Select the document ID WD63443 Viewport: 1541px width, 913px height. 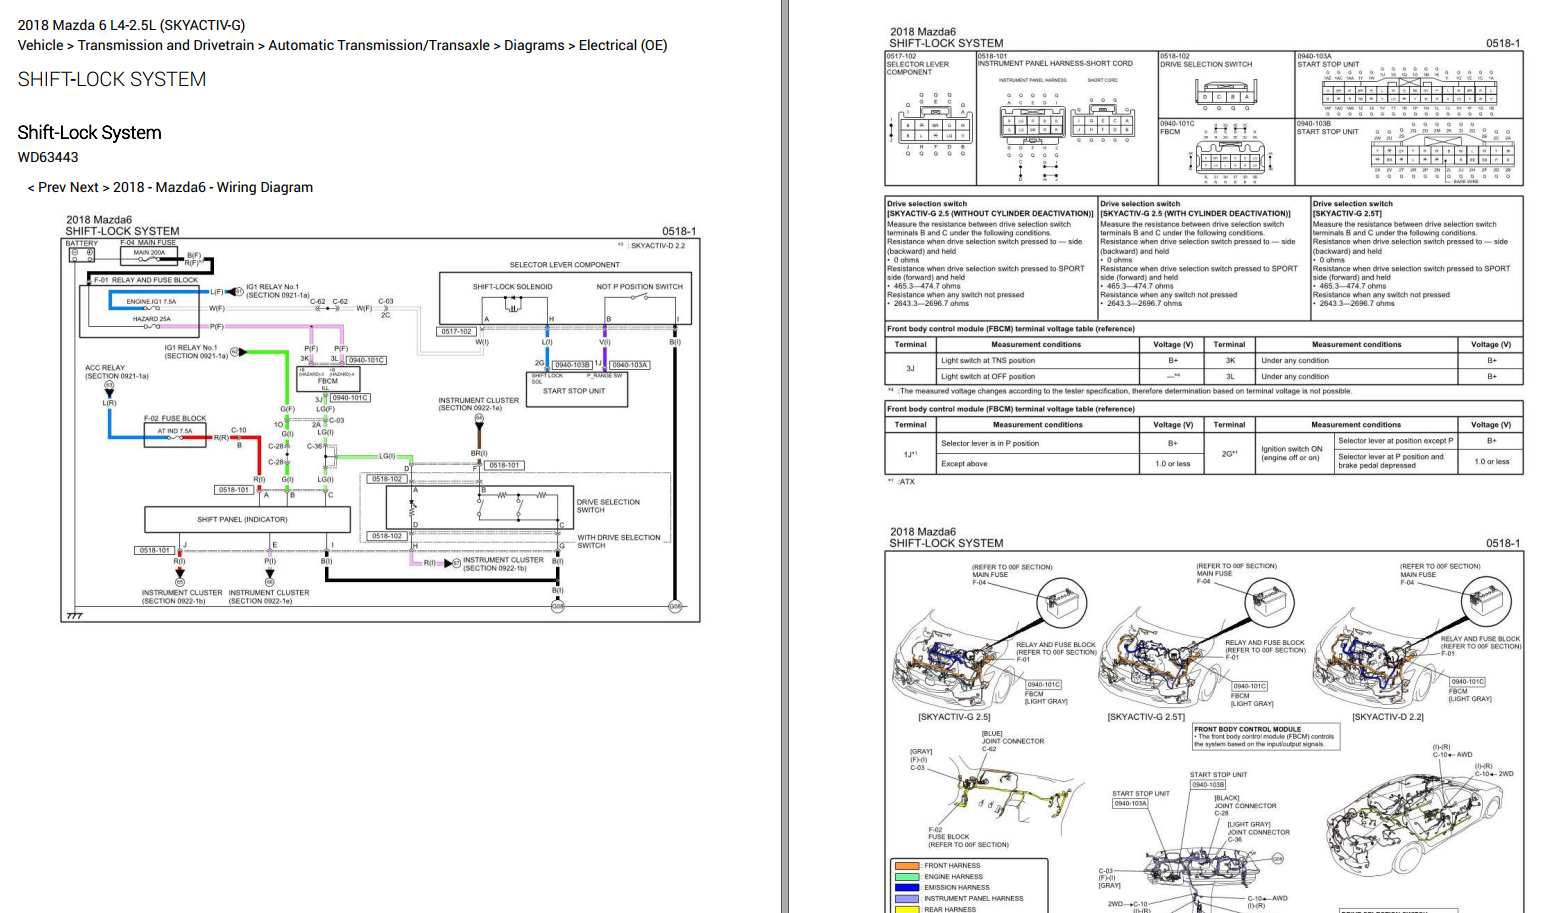click(x=48, y=157)
